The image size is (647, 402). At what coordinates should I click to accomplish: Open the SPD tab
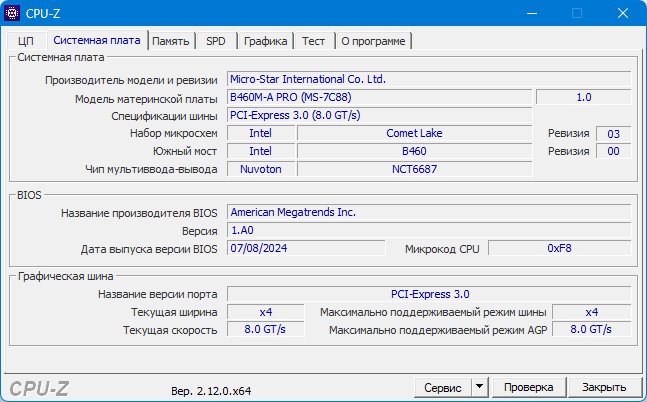(216, 41)
